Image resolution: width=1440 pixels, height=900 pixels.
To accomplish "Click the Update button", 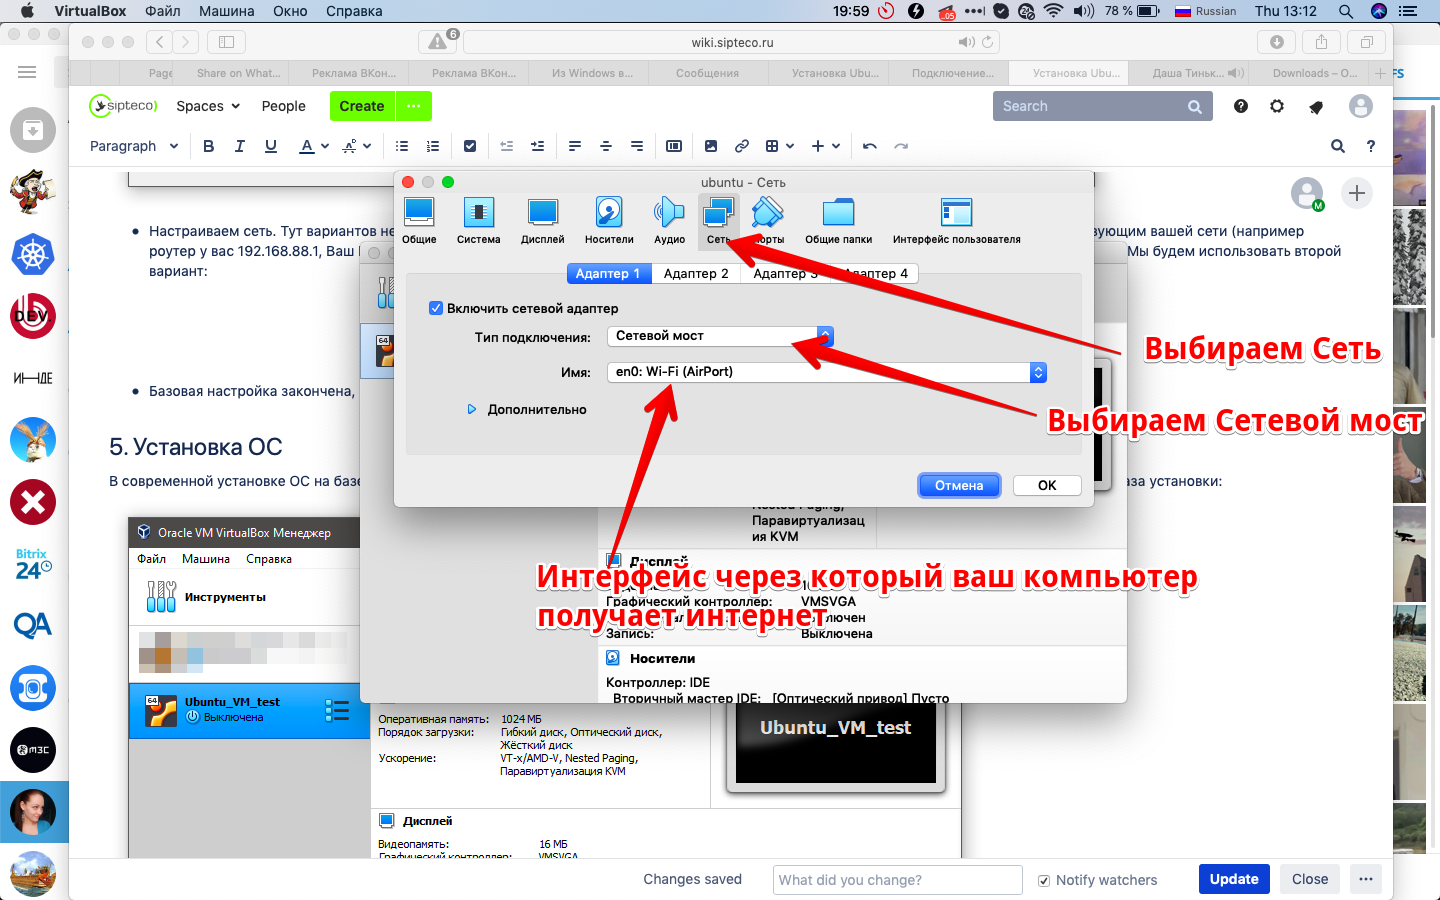I will (x=1234, y=879).
